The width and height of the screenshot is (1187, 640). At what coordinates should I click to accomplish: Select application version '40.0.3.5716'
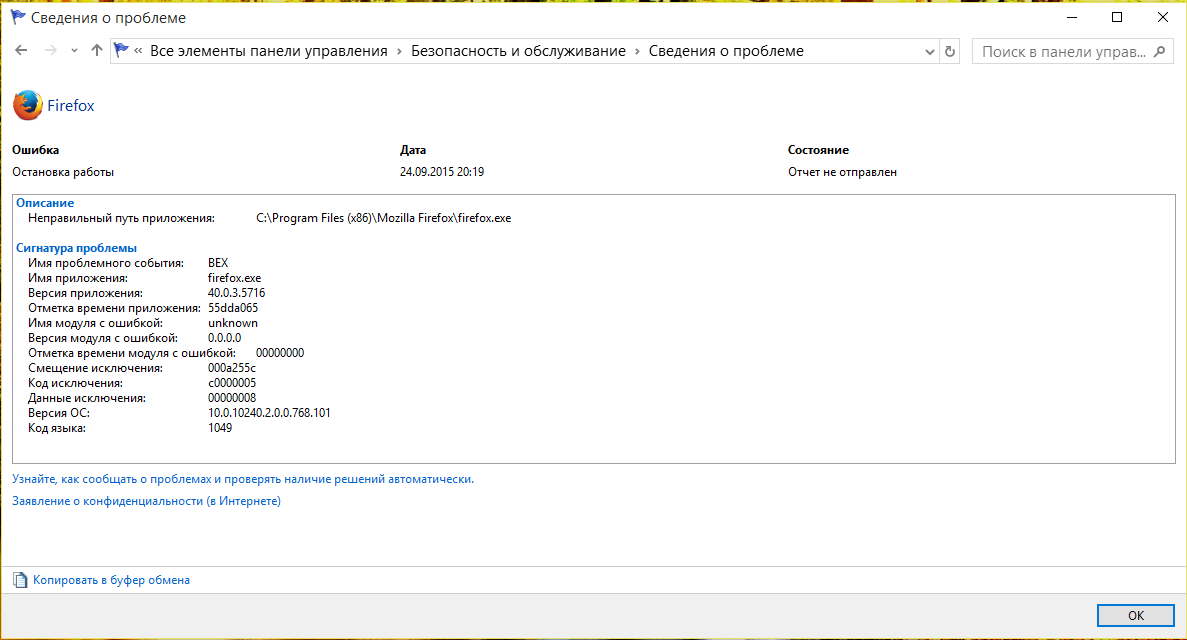point(236,293)
